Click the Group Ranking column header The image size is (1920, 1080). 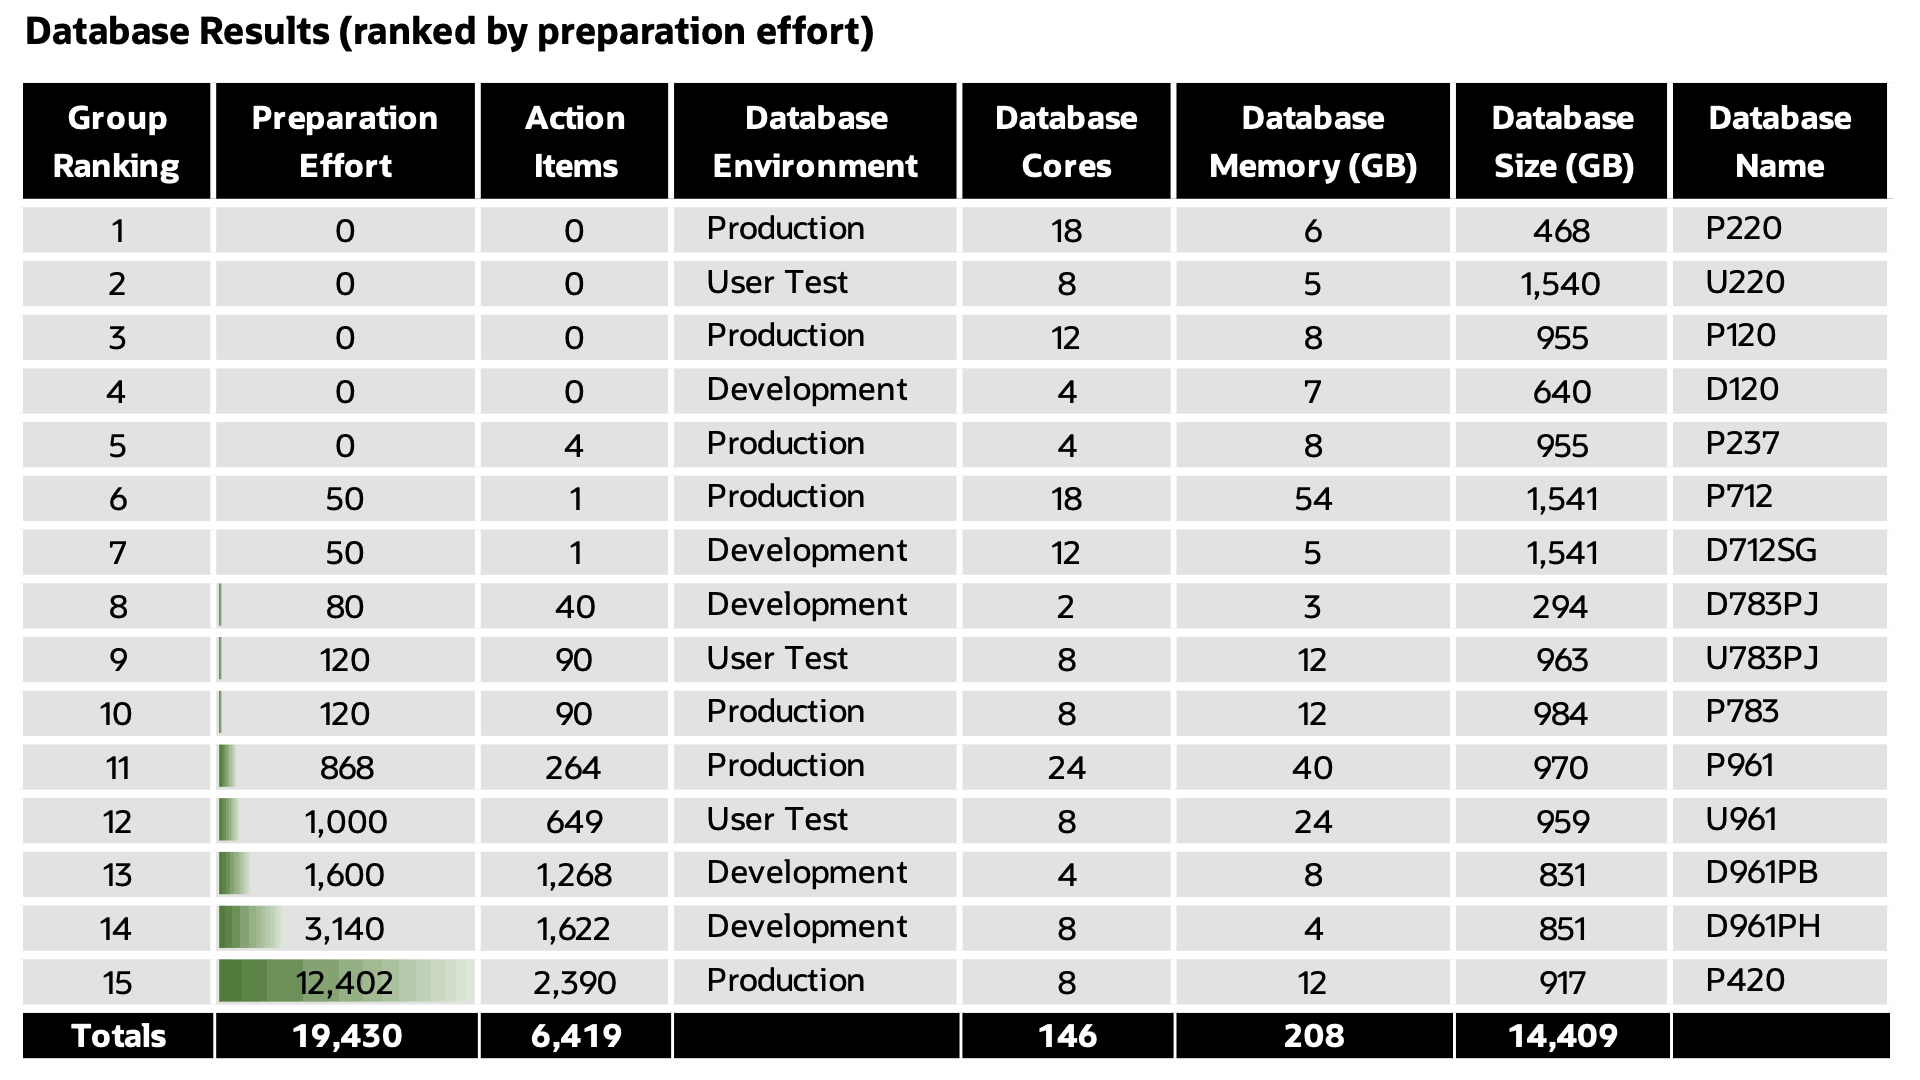(x=117, y=141)
